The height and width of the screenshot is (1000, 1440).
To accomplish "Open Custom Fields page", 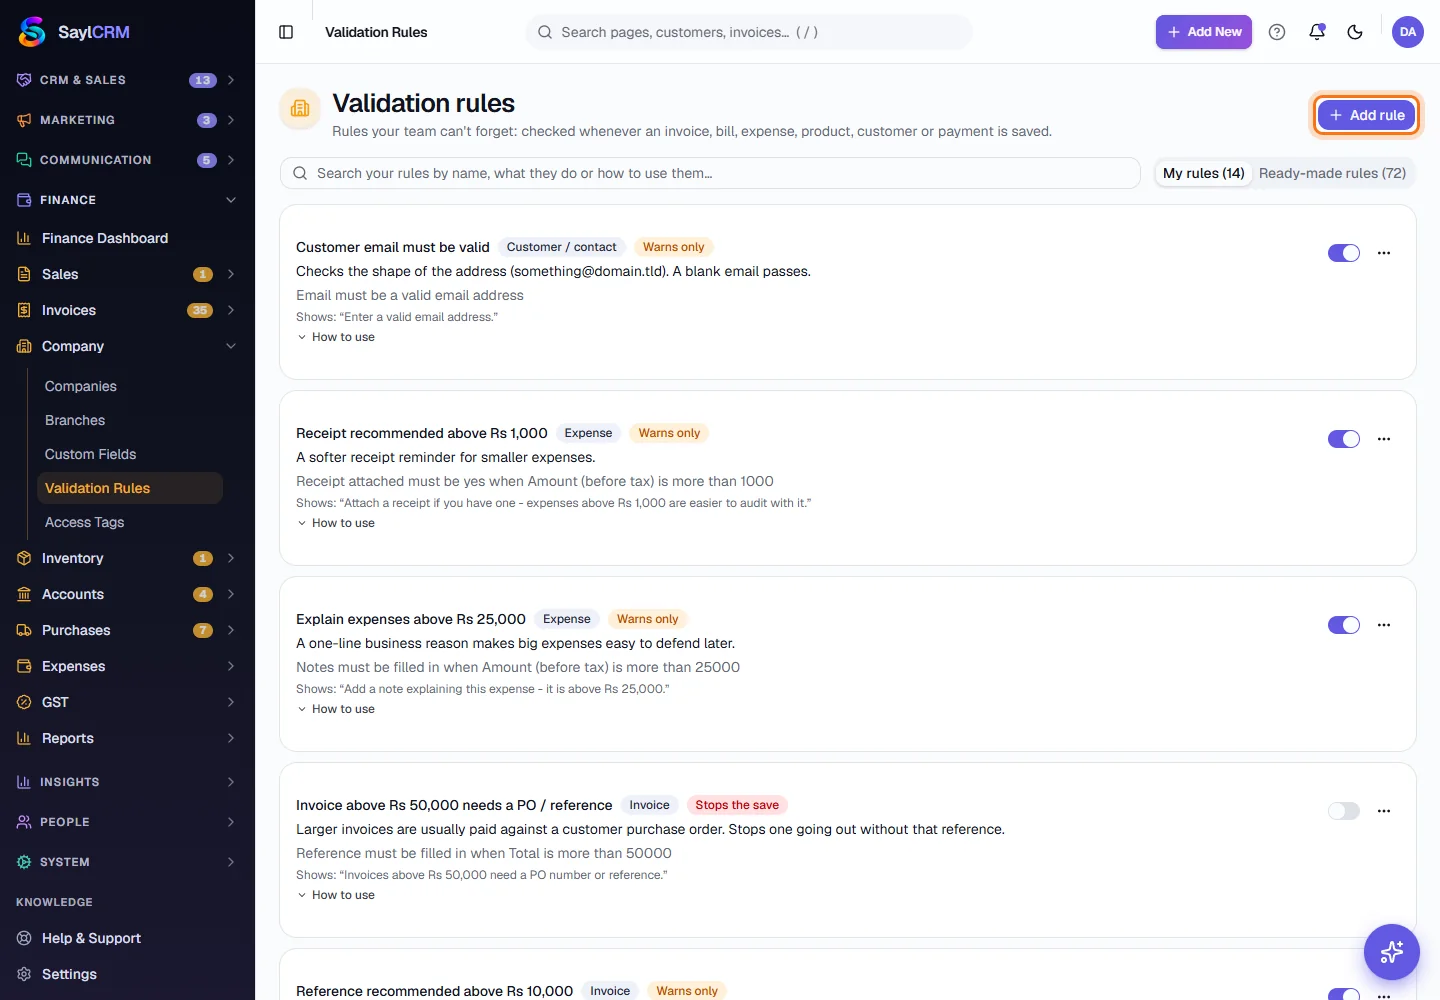I will (90, 454).
